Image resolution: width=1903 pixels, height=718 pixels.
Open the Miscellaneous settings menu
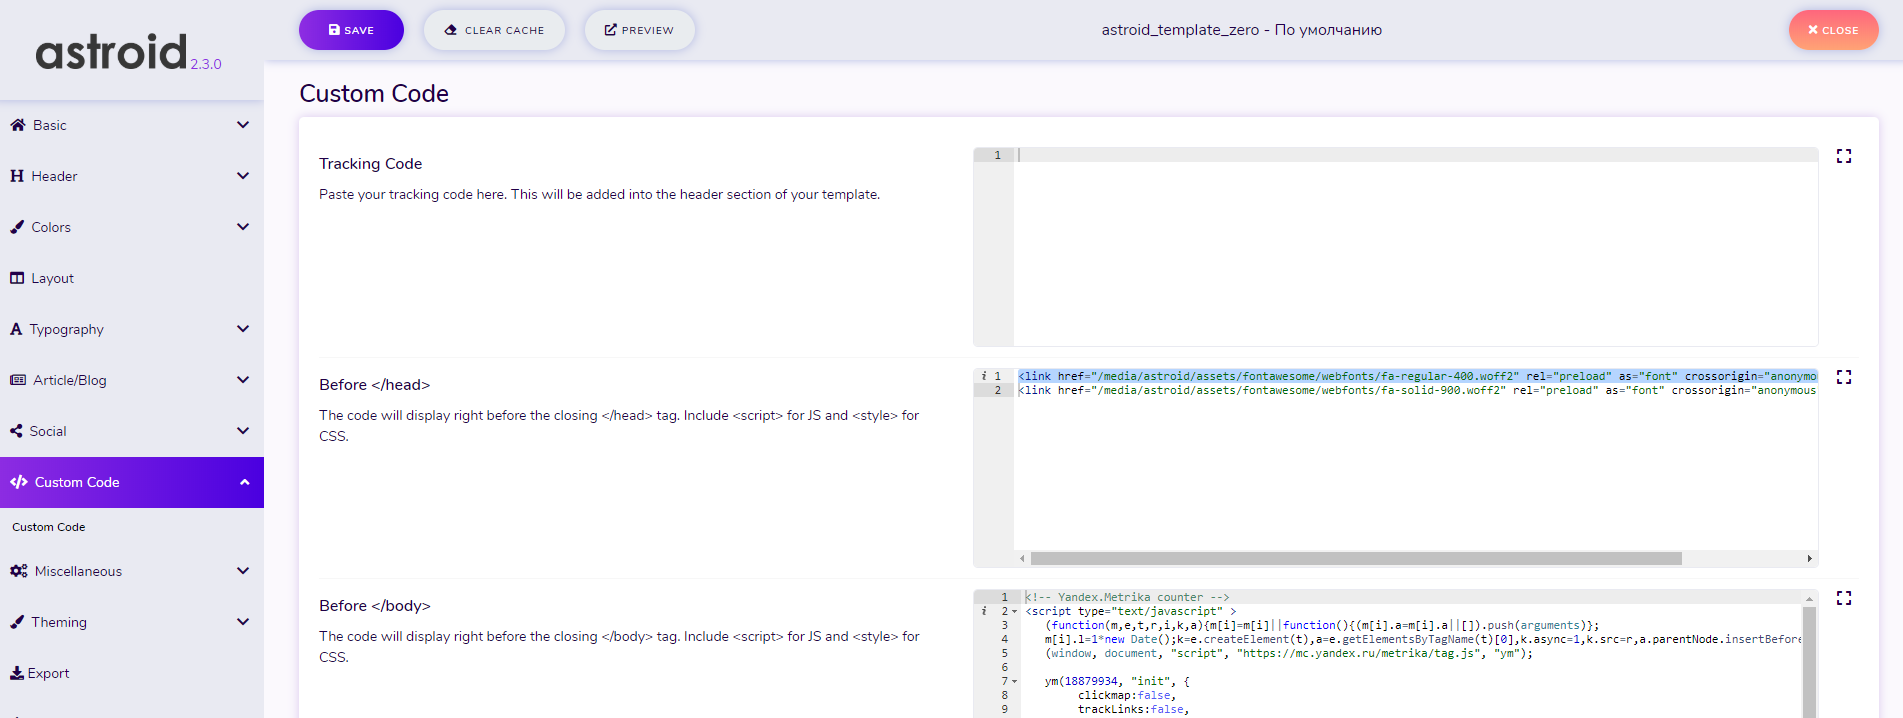point(132,571)
